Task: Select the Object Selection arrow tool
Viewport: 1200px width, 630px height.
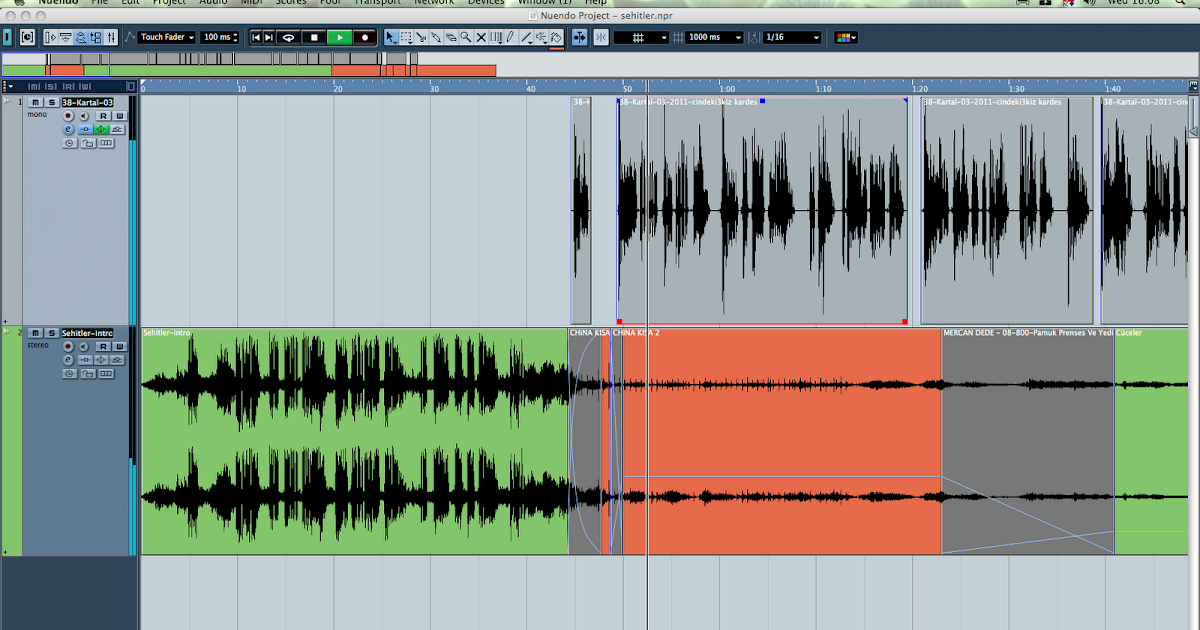Action: coord(390,37)
